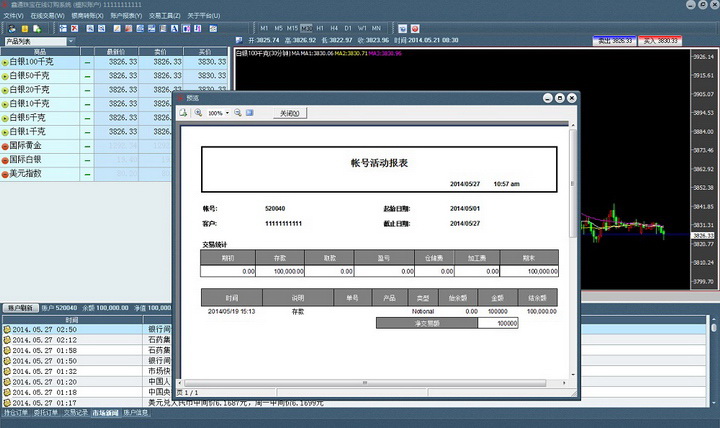Image resolution: width=720 pixels, height=428 pixels.
Task: Click the 关闭 button in preview window
Action: [x=290, y=113]
